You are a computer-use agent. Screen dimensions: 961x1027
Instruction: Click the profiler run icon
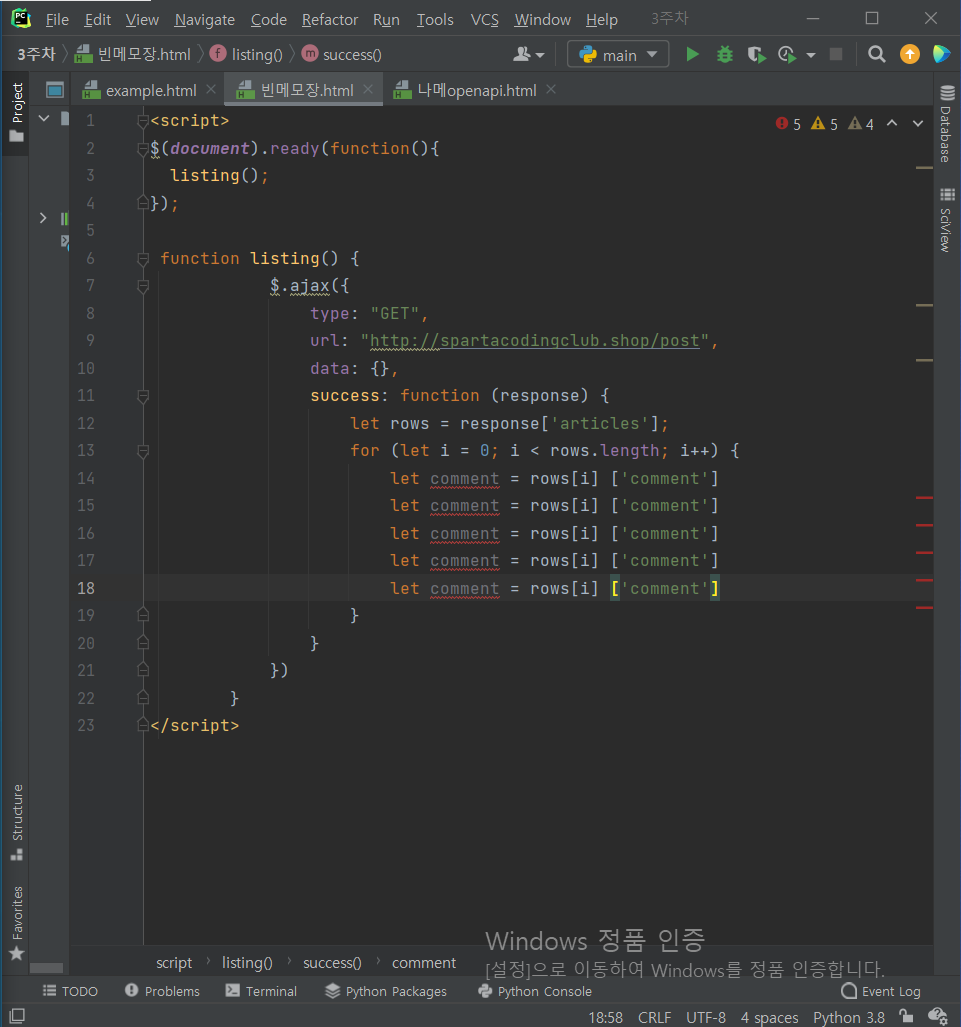(787, 54)
